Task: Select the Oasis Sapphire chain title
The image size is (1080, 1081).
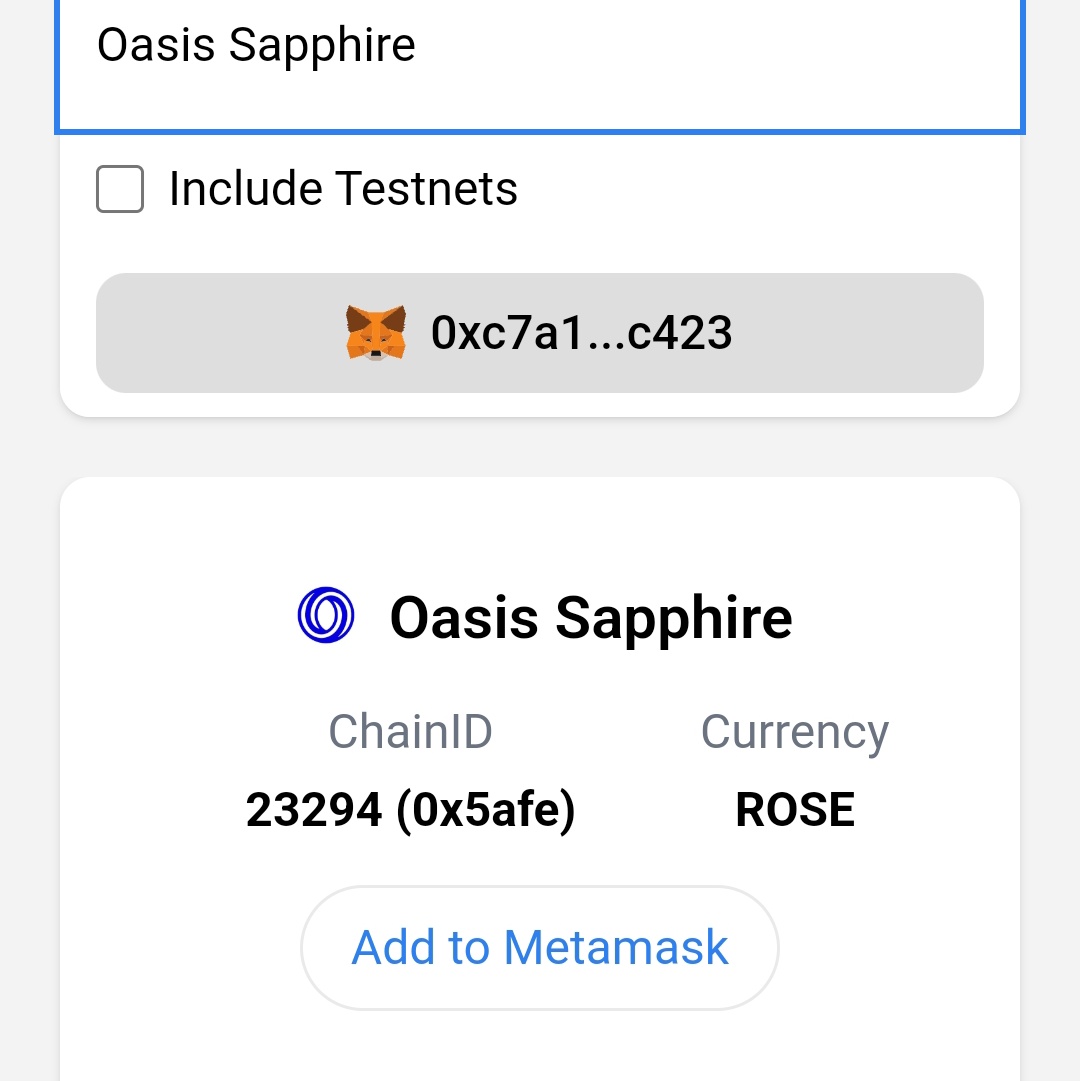Action: coord(591,618)
